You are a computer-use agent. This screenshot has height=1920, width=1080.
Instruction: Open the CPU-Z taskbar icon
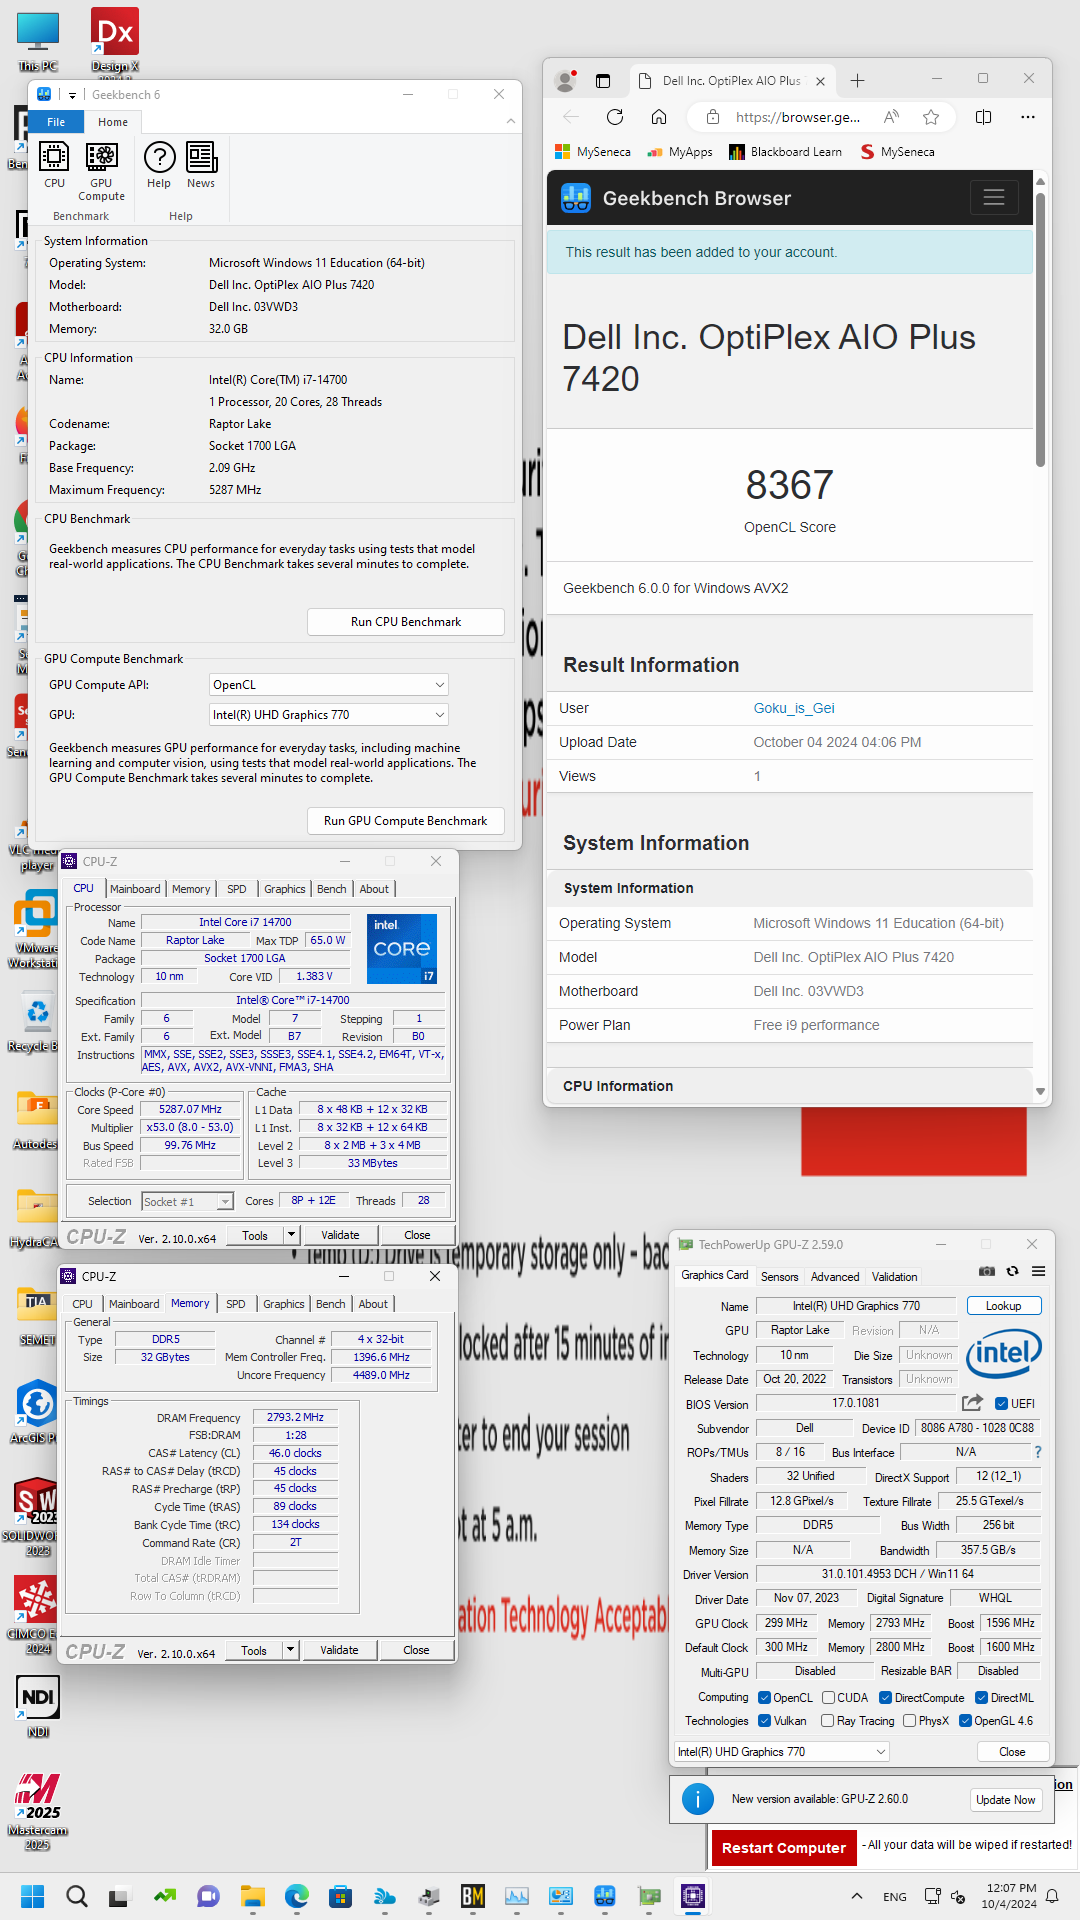pyautogui.click(x=693, y=1896)
